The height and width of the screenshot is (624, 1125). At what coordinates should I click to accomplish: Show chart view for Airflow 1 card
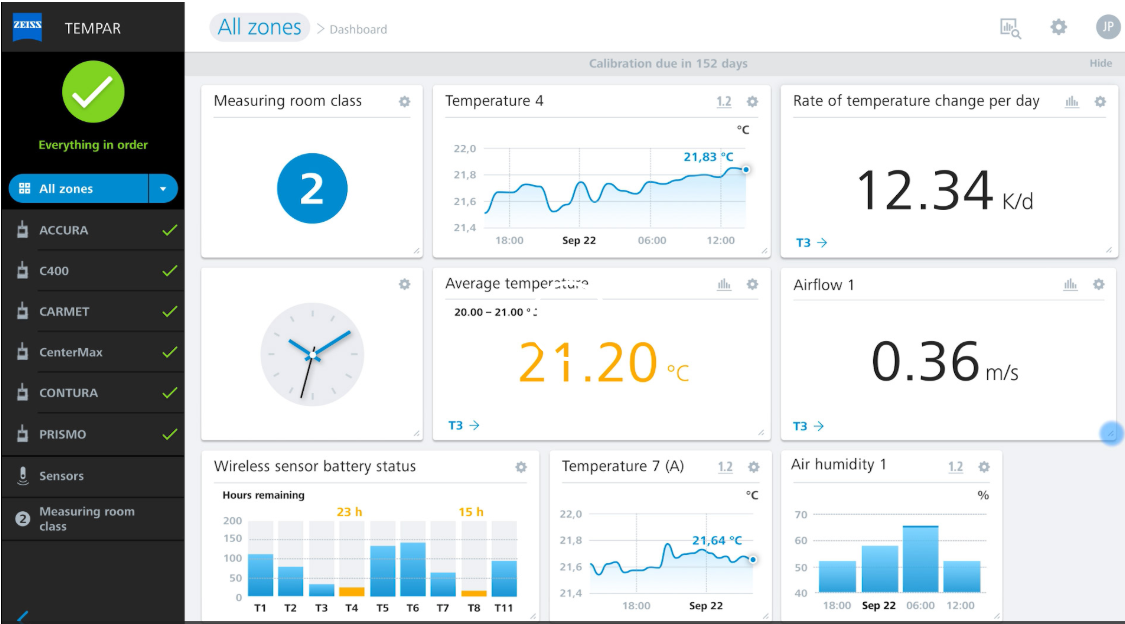tap(1070, 285)
